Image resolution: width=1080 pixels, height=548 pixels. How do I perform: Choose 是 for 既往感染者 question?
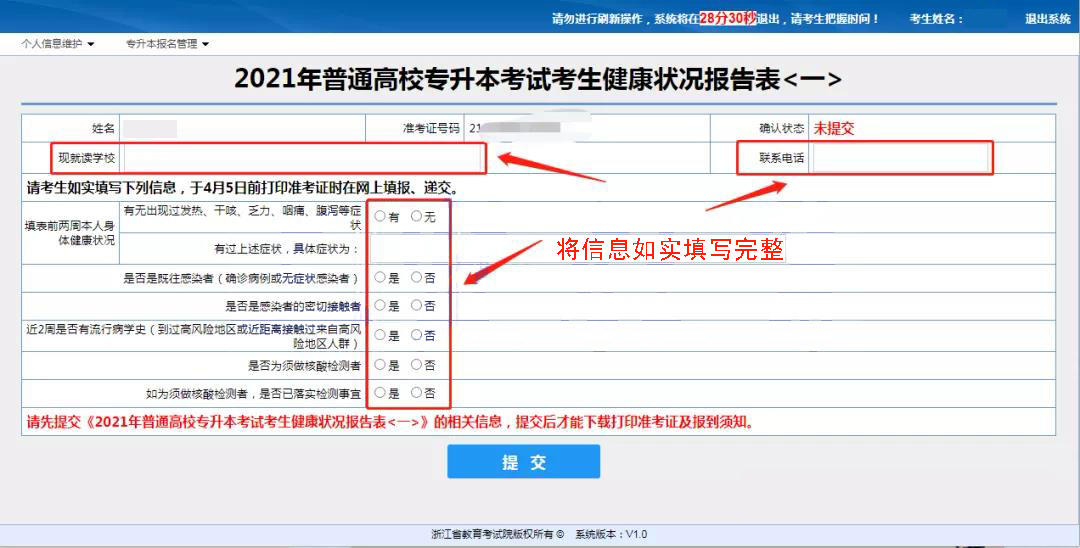click(x=380, y=277)
